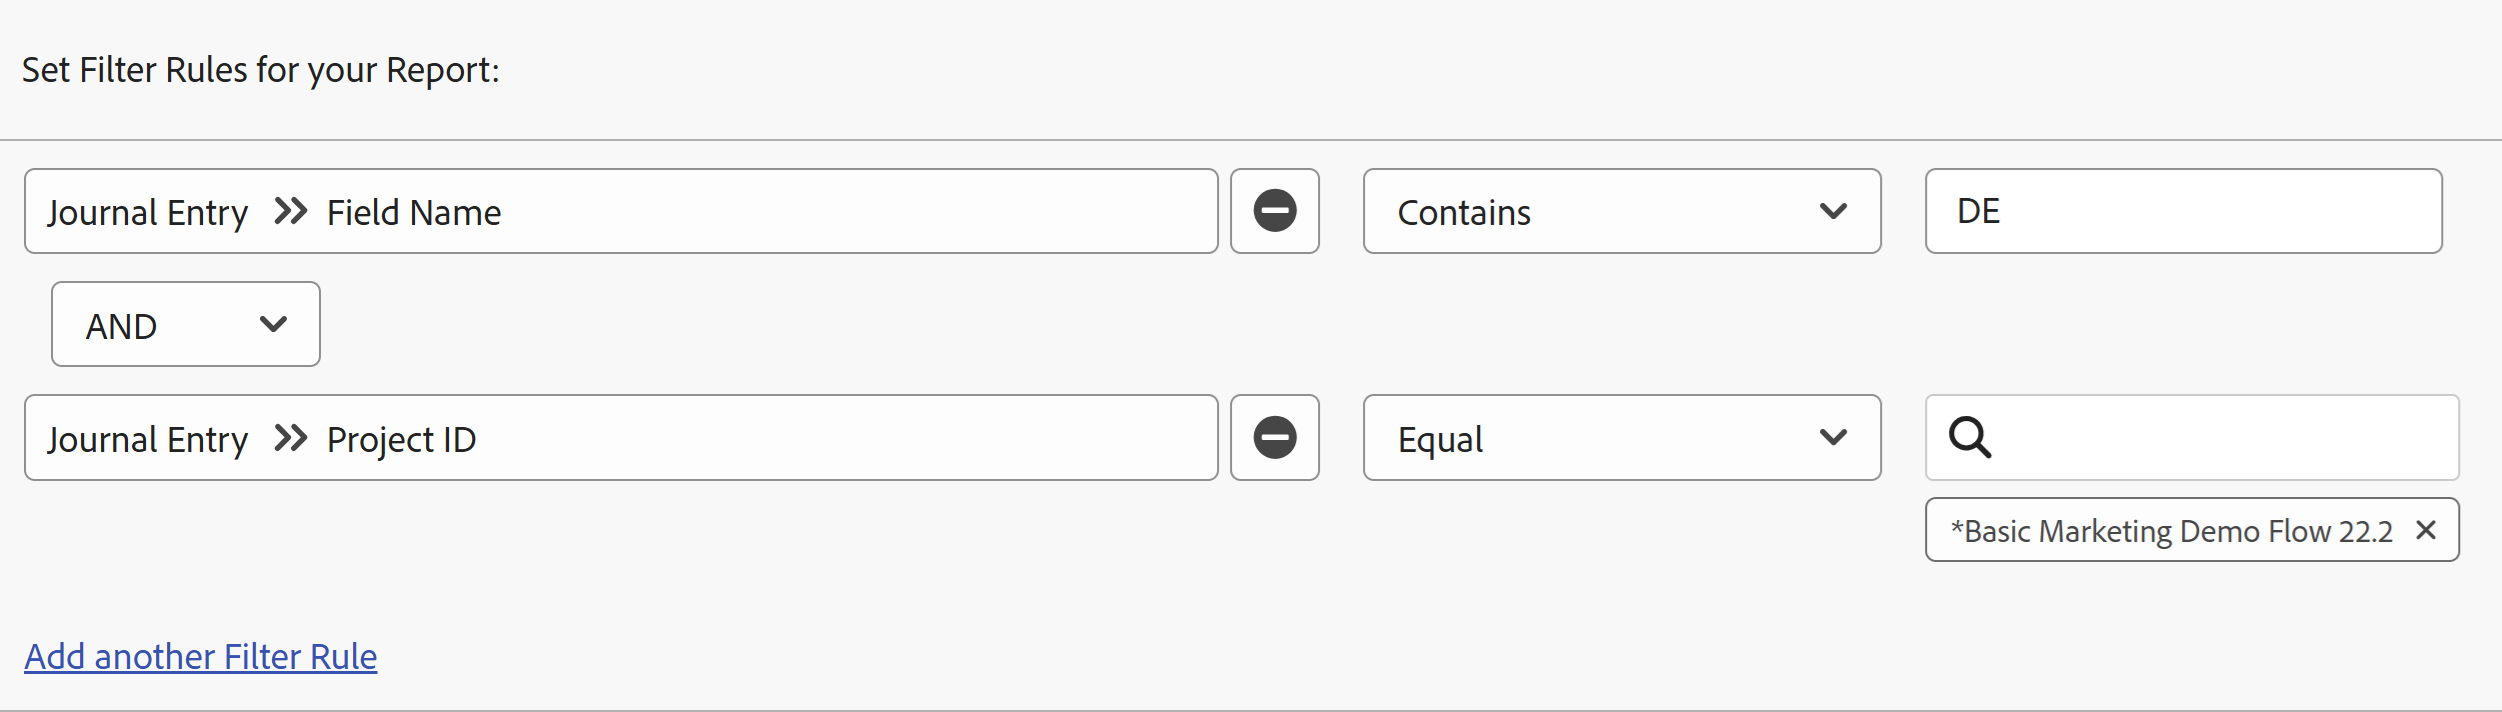2502x712 pixels.
Task: Click the Basic Marketing Demo Flow 22.2 label
Action: (2171, 531)
